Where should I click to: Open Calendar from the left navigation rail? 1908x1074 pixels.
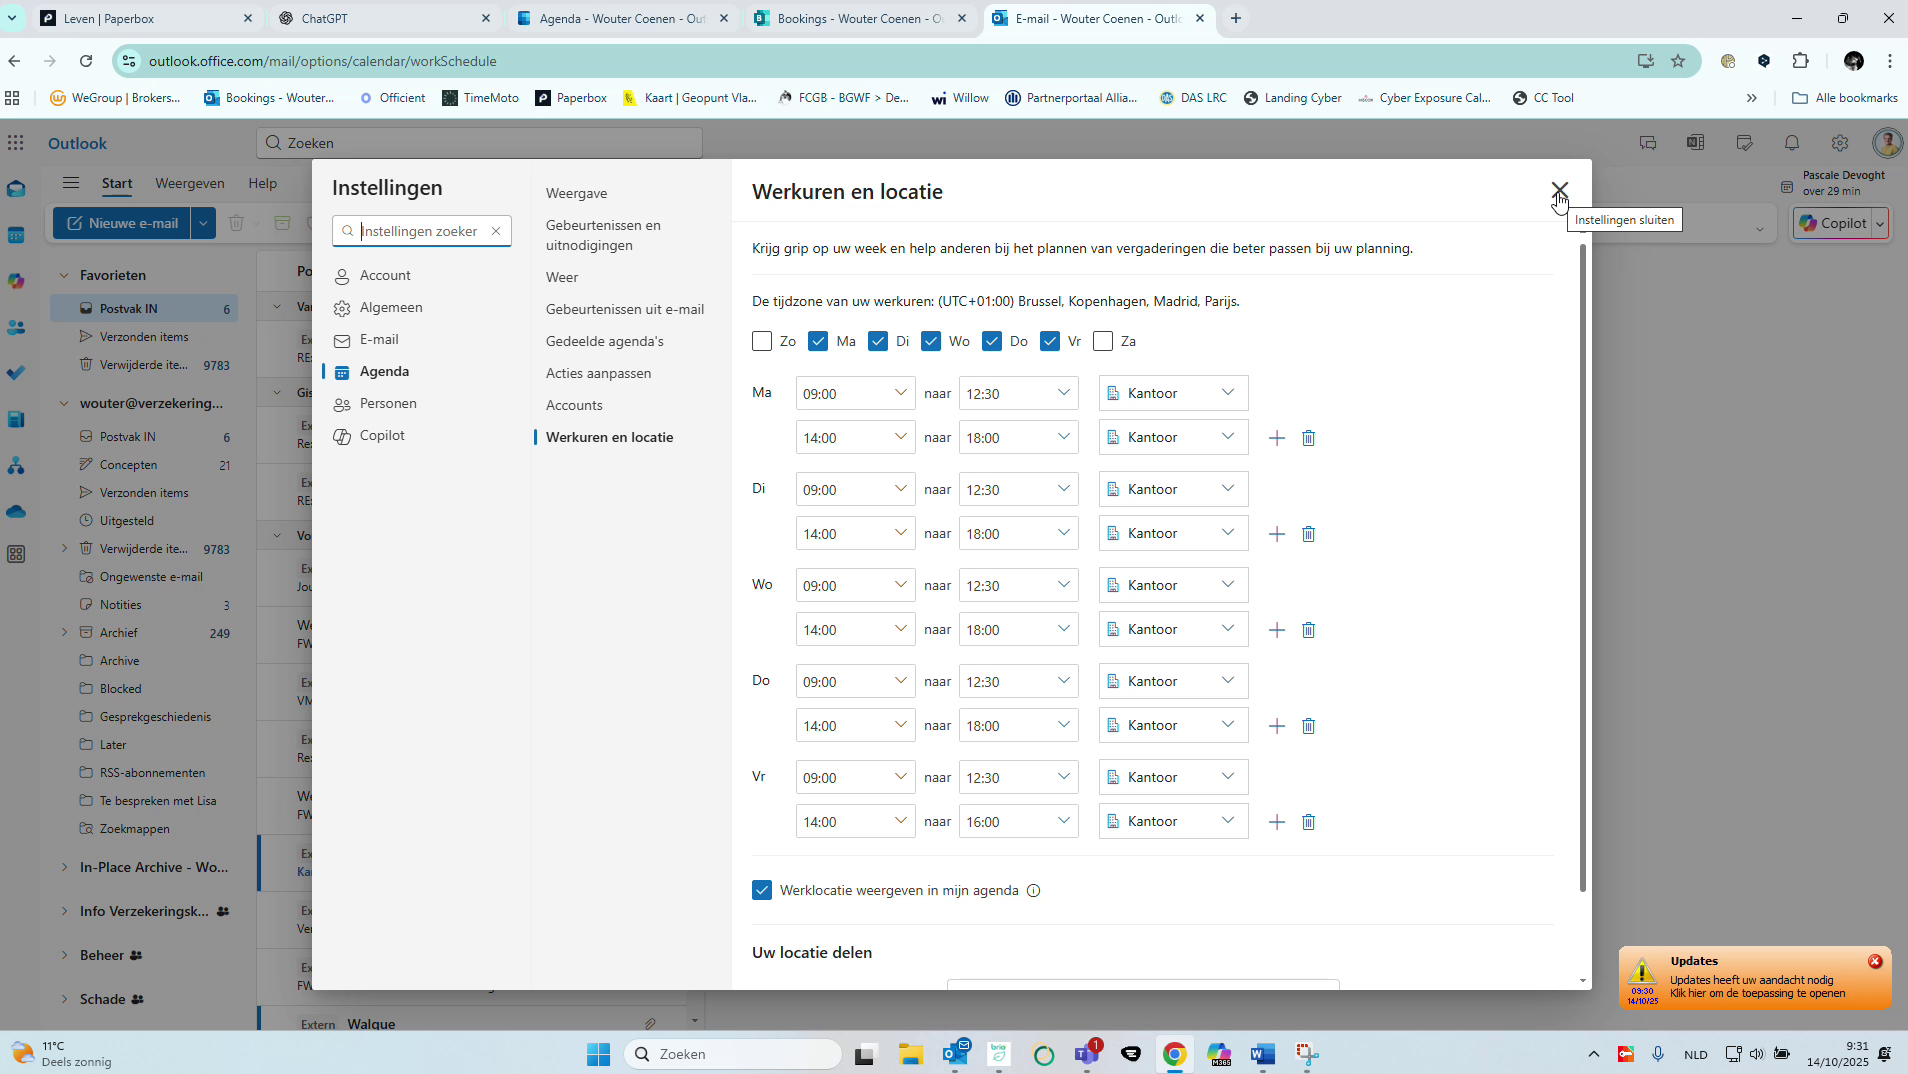[x=16, y=235]
